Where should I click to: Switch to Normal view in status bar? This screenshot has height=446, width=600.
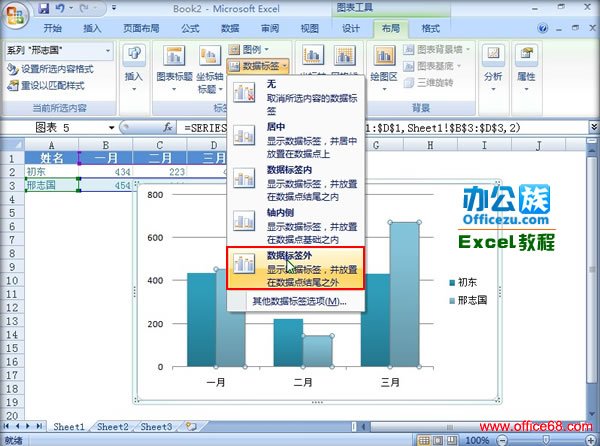423,440
